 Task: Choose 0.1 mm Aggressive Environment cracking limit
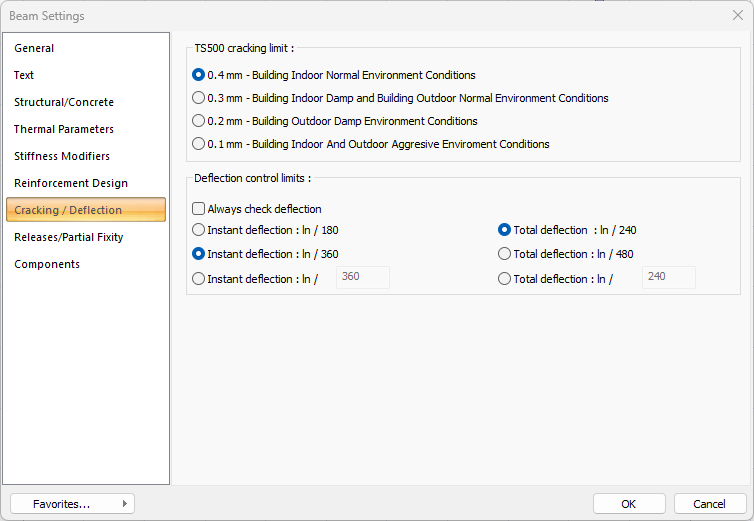[198, 144]
